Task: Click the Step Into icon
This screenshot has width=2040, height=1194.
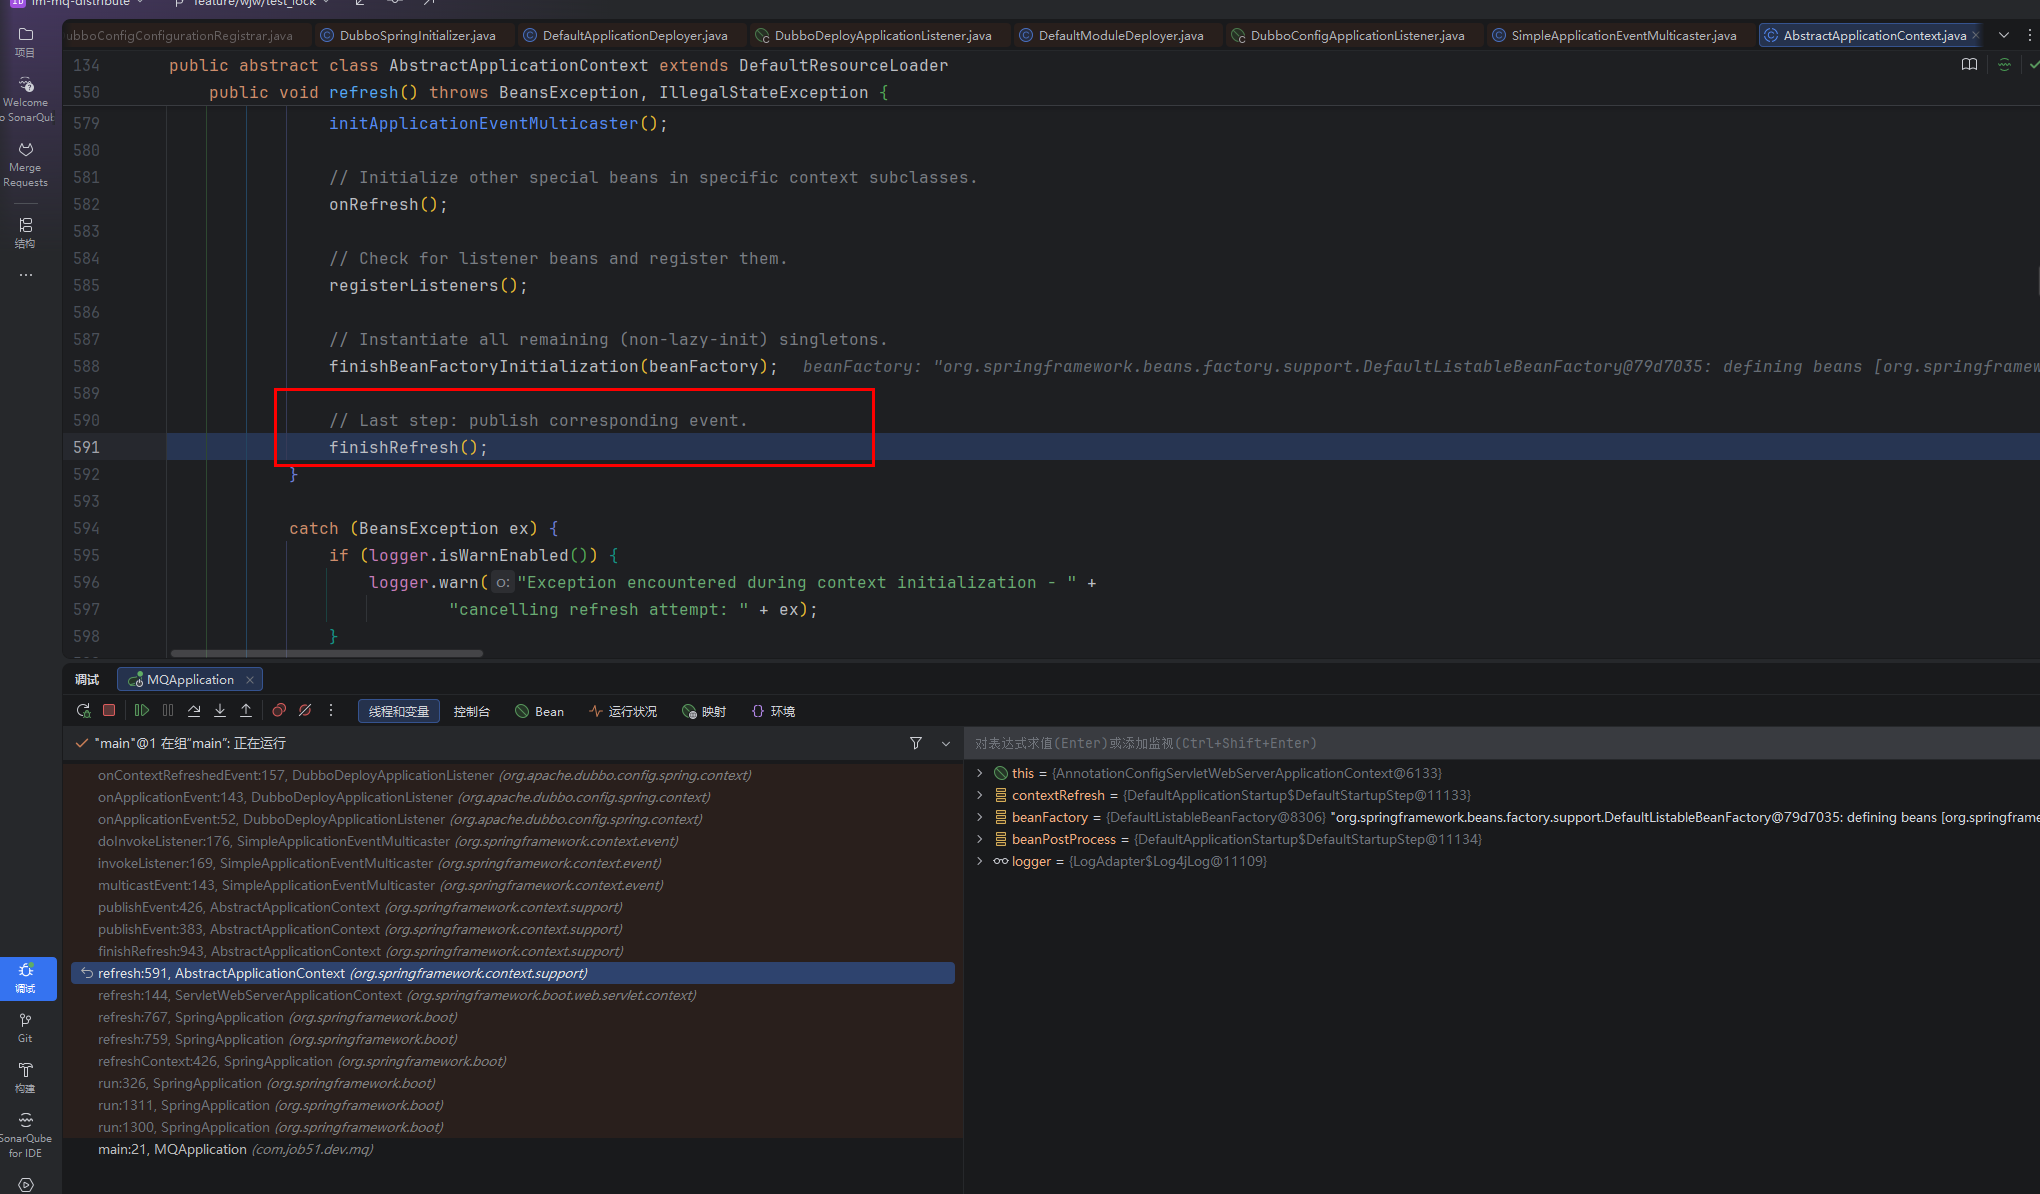Action: pyautogui.click(x=220, y=711)
